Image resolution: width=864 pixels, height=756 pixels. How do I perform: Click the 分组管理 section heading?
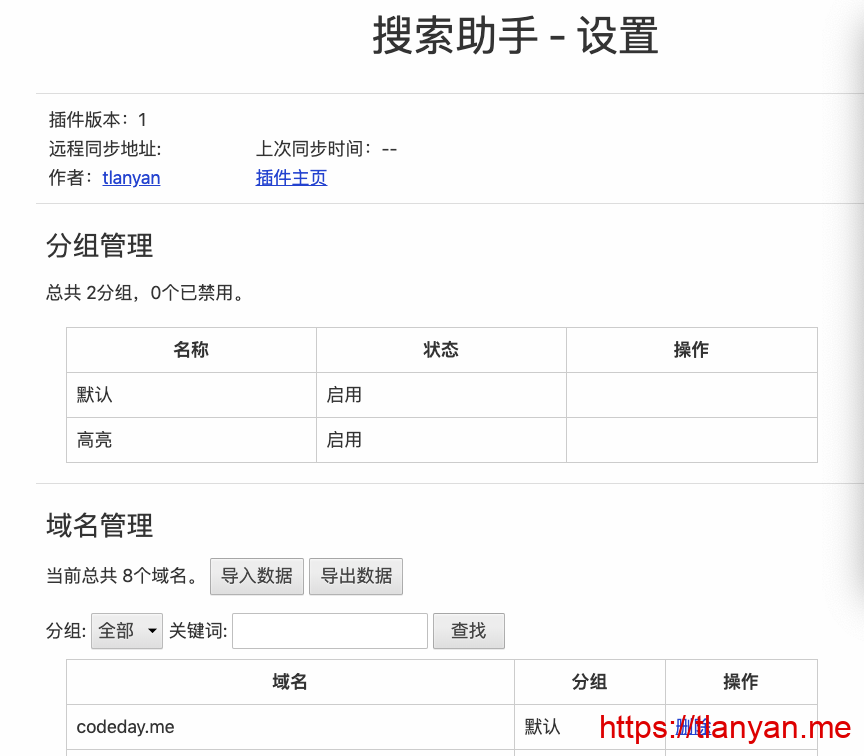tap(100, 245)
